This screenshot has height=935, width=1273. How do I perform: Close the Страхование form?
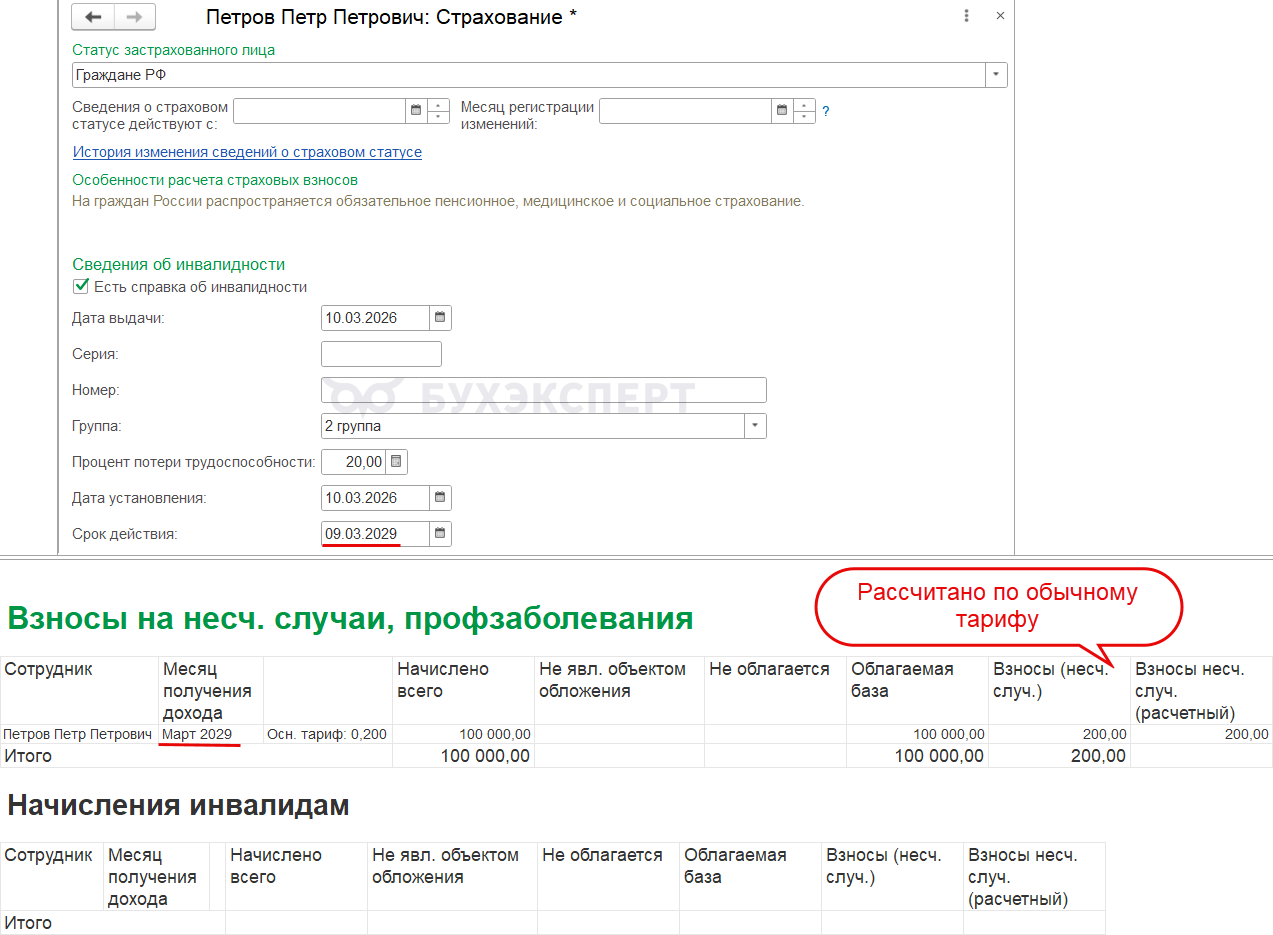pos(1000,16)
